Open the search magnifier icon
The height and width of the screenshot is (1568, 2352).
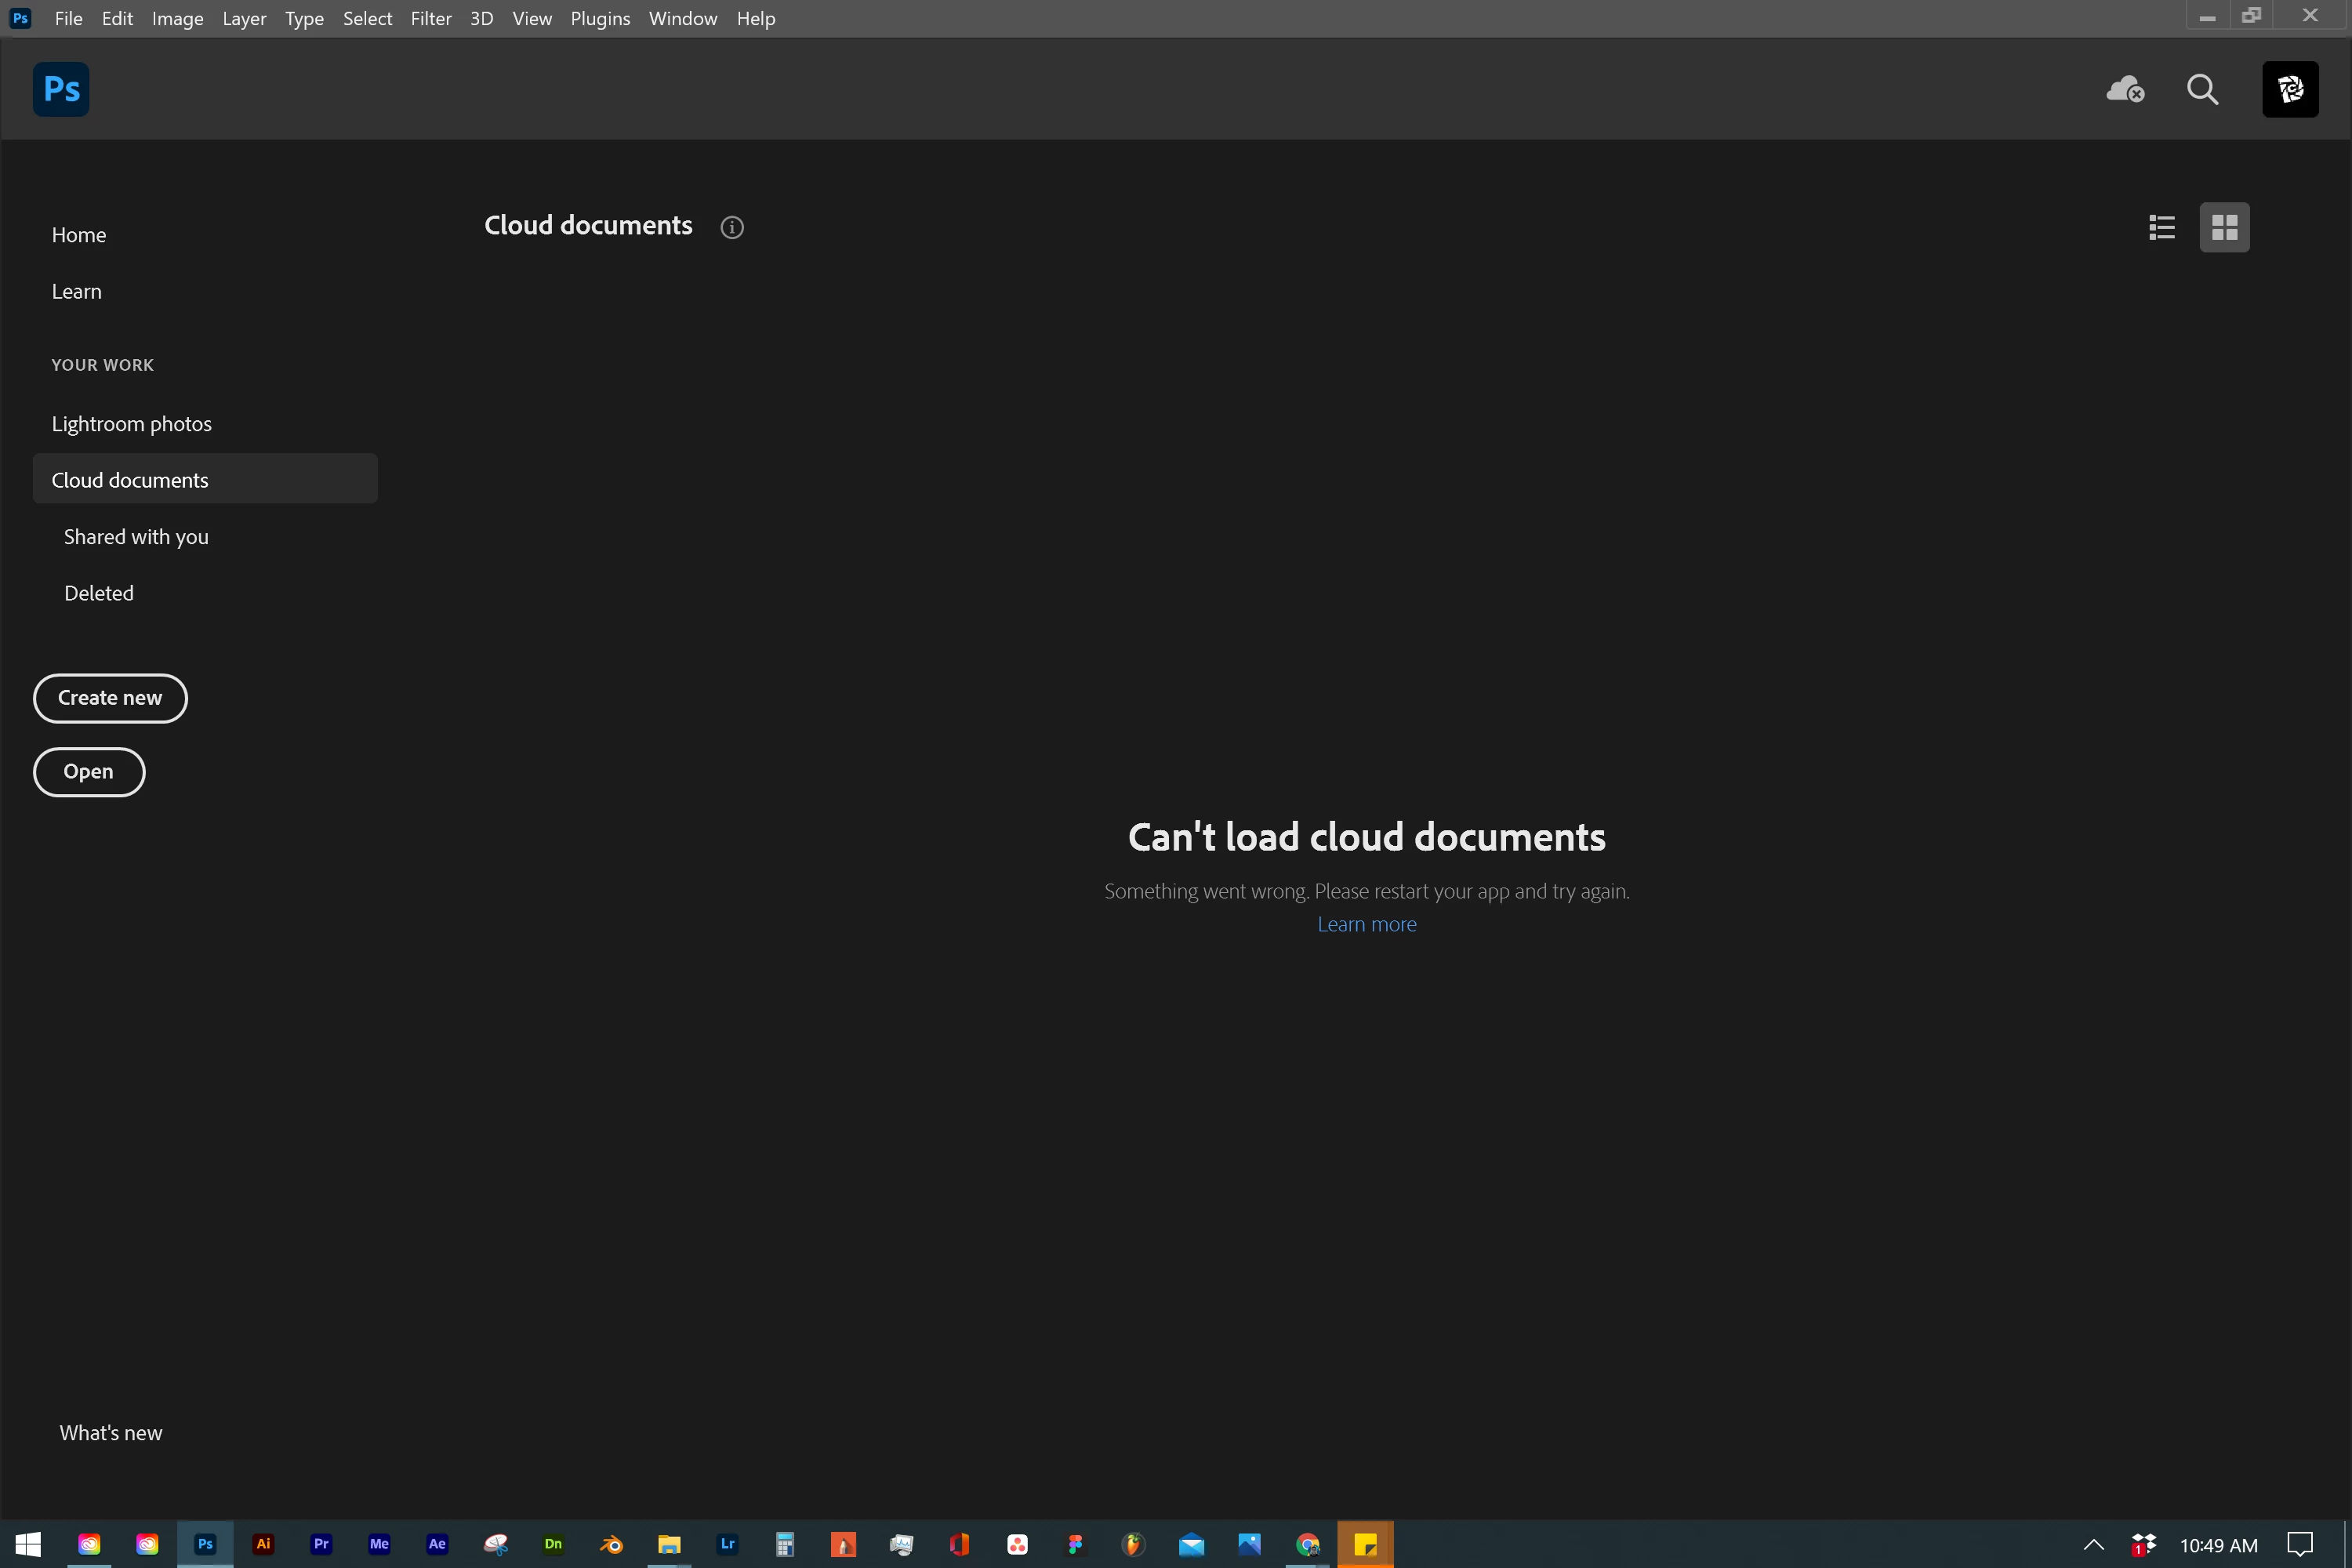click(x=2202, y=90)
